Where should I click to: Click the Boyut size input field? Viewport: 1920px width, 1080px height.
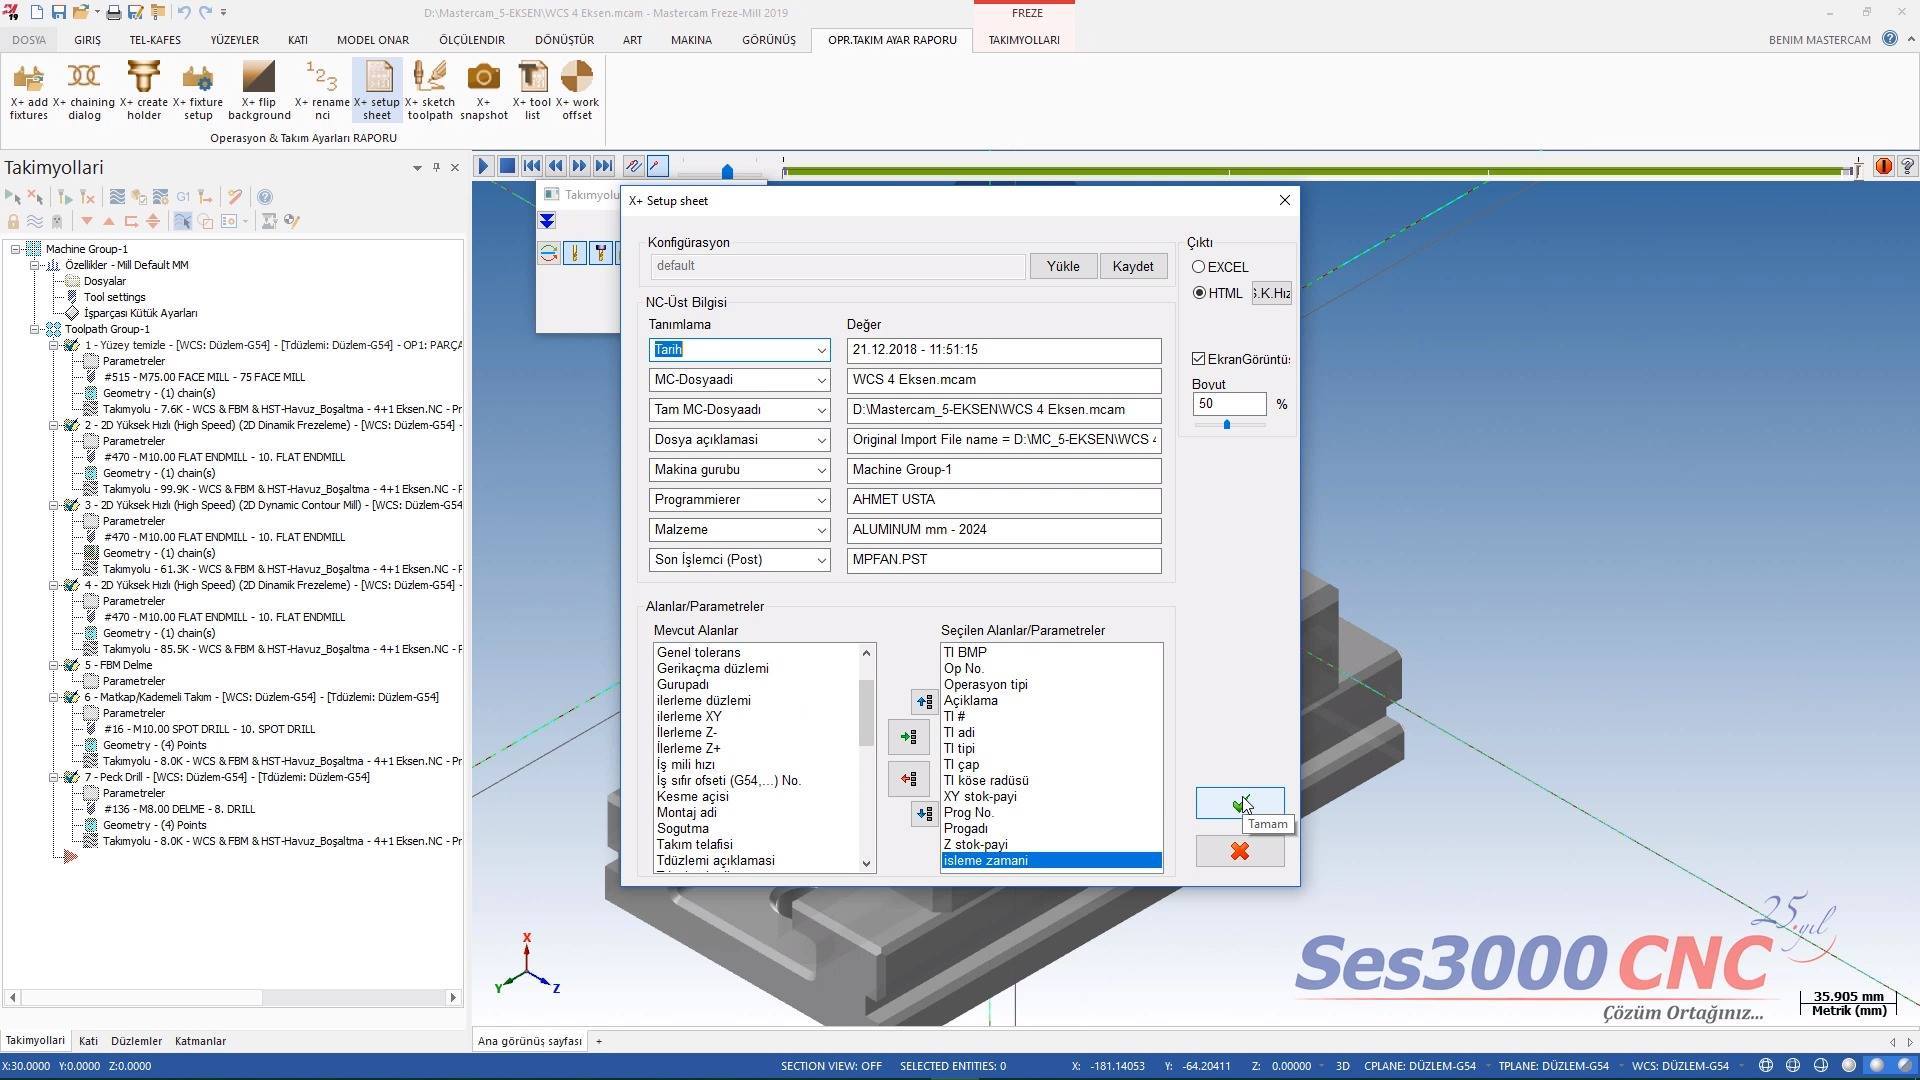tap(1229, 404)
